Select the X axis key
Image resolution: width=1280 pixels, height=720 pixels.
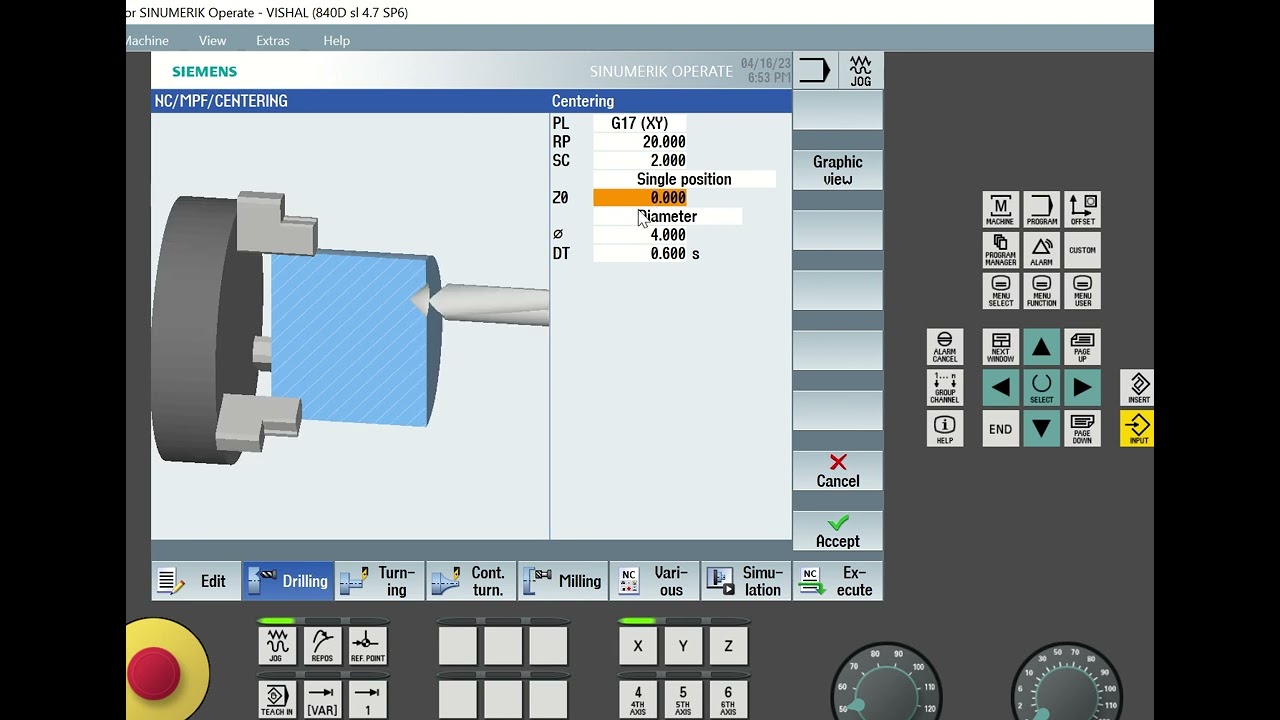click(x=638, y=646)
